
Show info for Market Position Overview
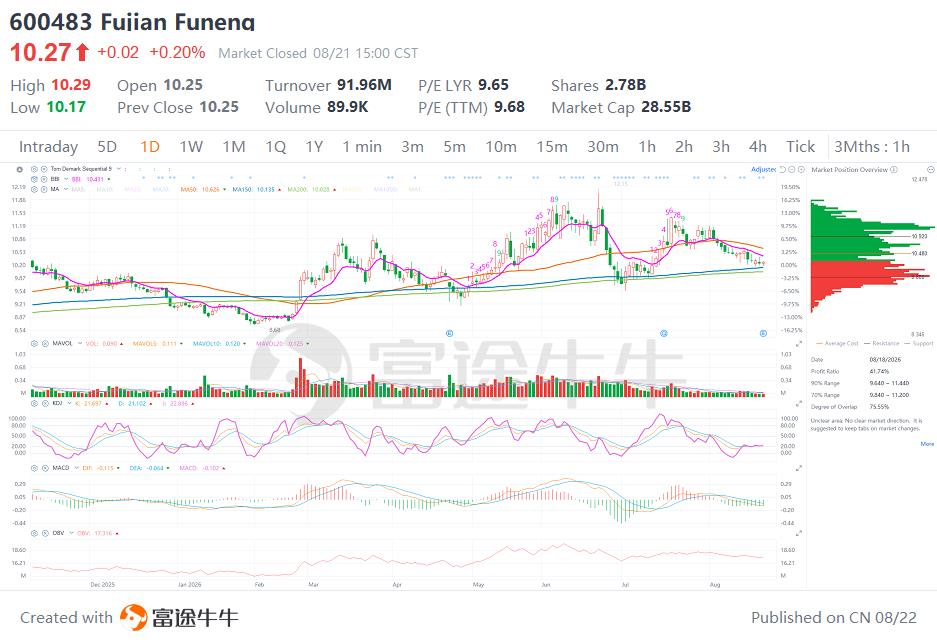pos(894,170)
